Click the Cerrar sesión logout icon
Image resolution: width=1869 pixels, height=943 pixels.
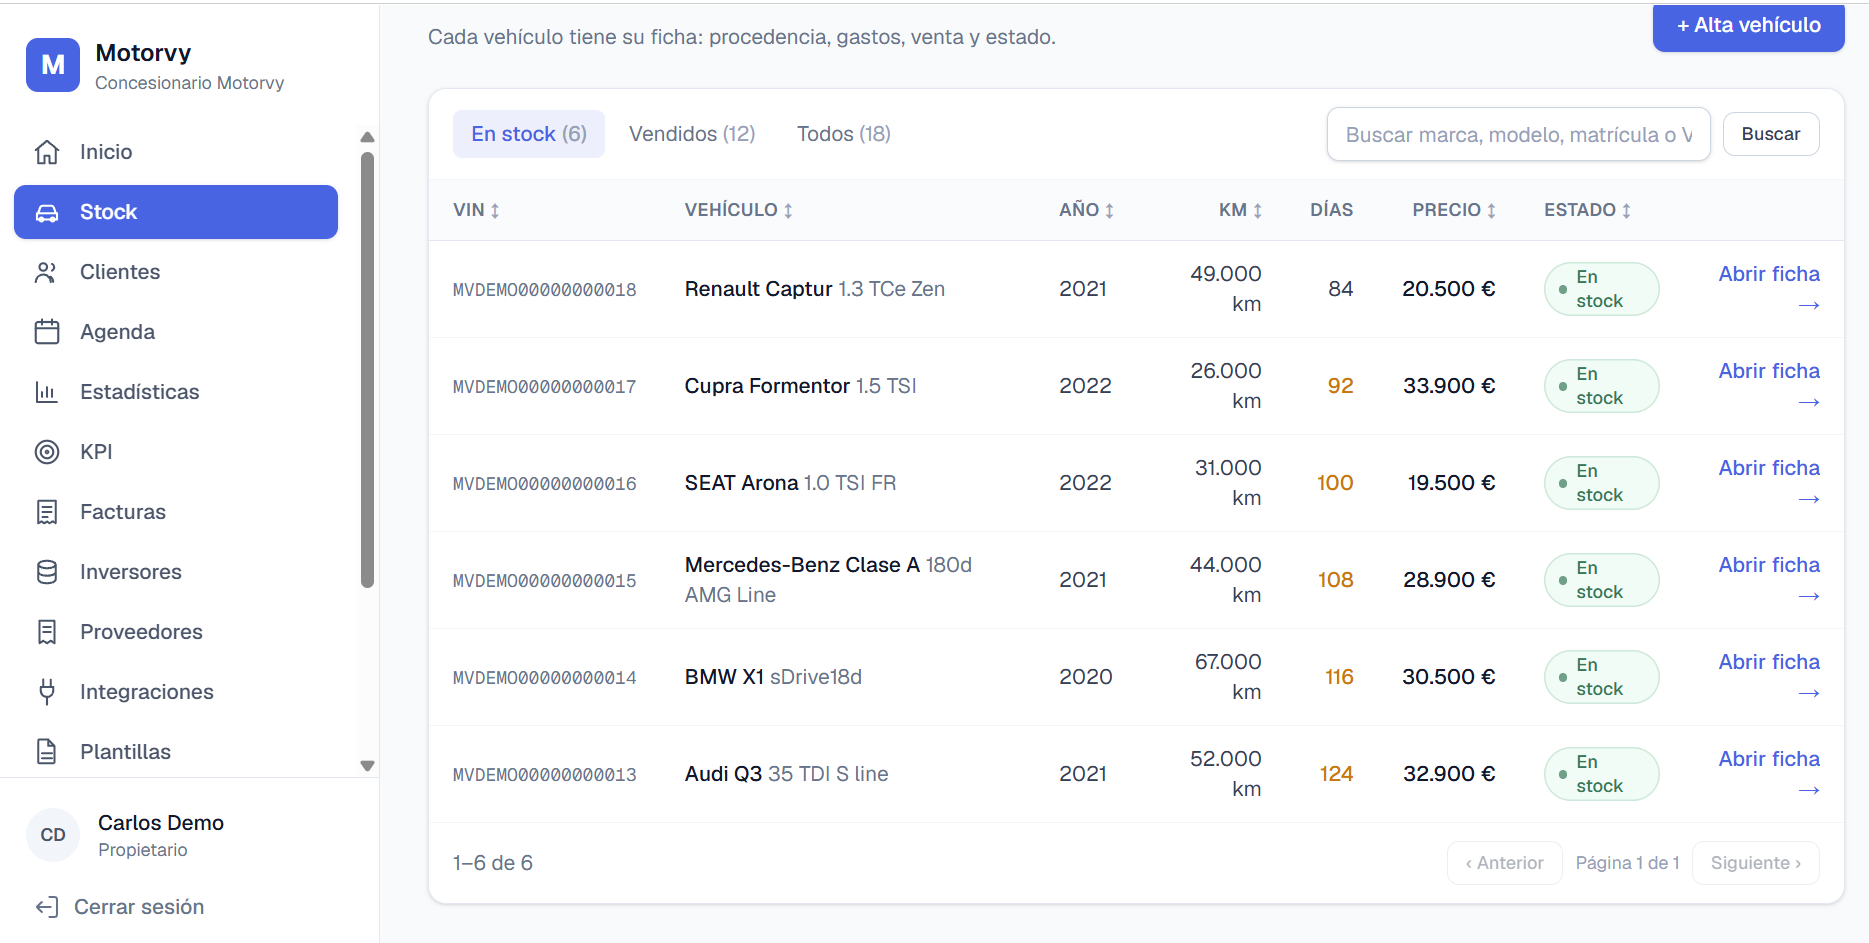click(47, 907)
